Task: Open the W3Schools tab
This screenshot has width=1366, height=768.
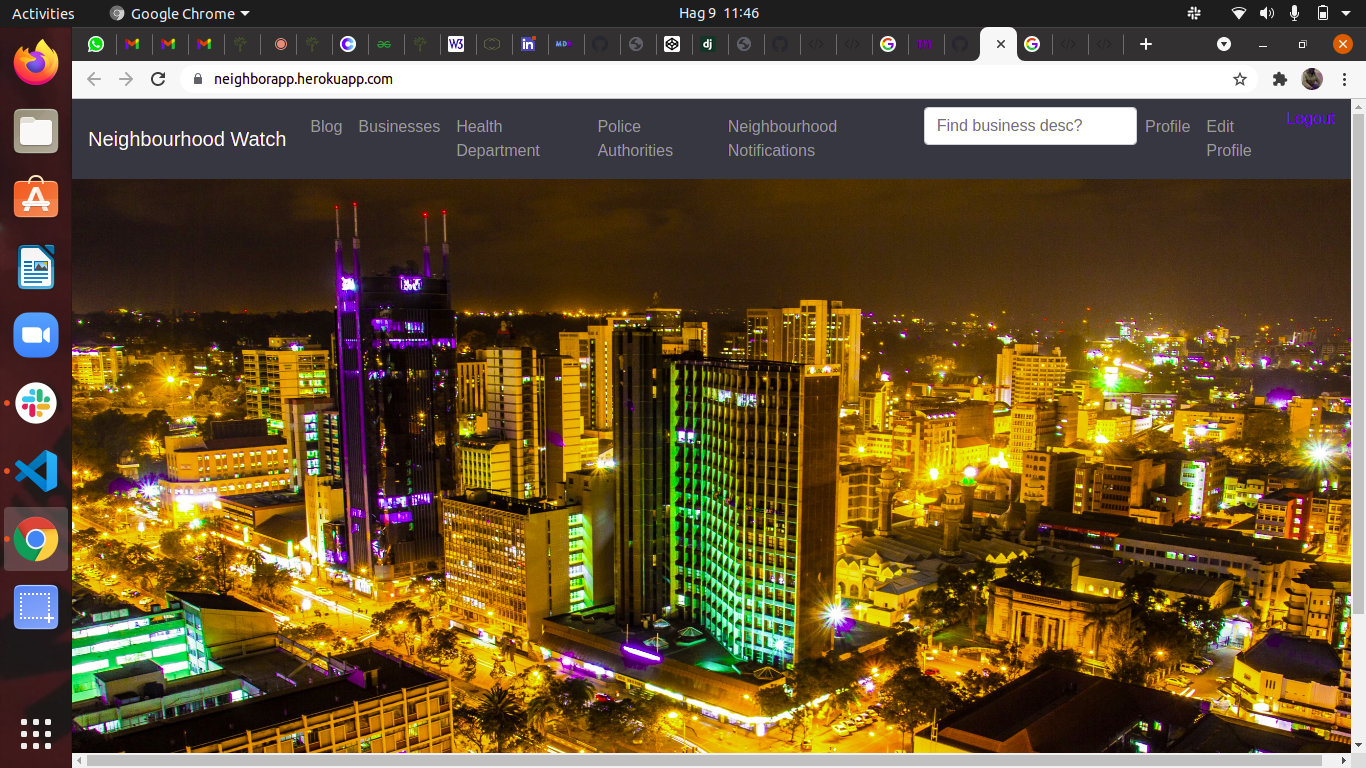Action: point(457,44)
